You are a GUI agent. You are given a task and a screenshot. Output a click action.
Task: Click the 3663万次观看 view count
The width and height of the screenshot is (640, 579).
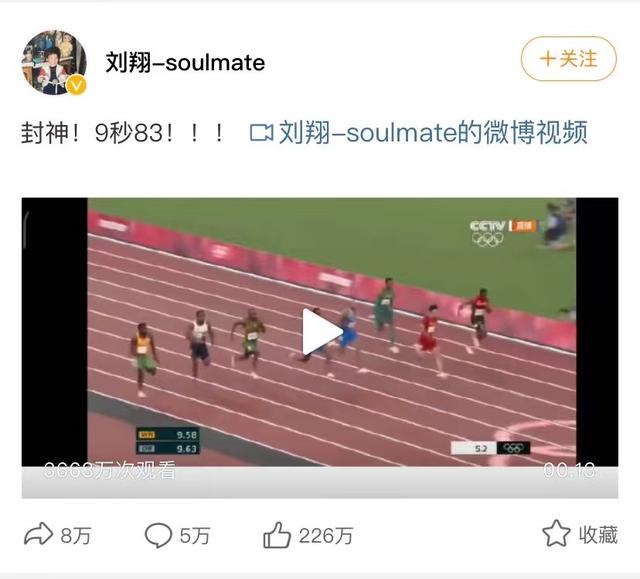click(110, 470)
